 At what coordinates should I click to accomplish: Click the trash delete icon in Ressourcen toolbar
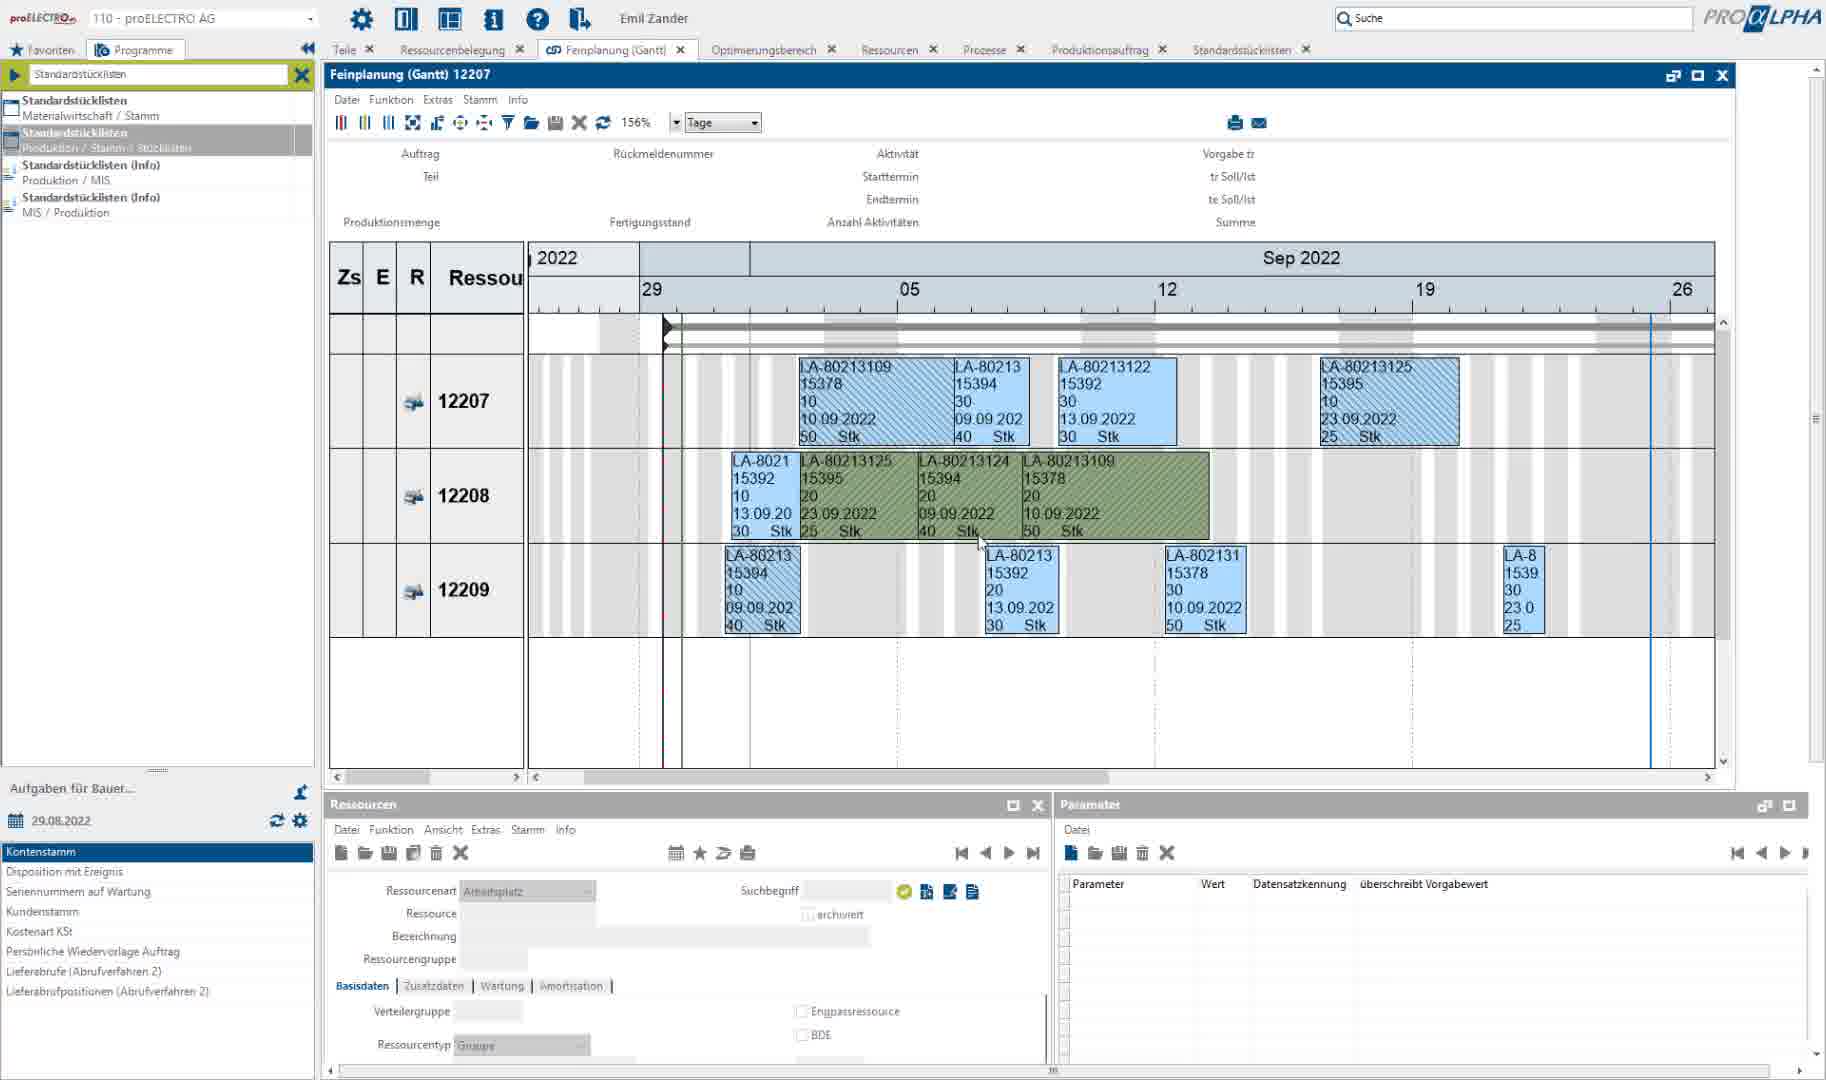coord(436,853)
